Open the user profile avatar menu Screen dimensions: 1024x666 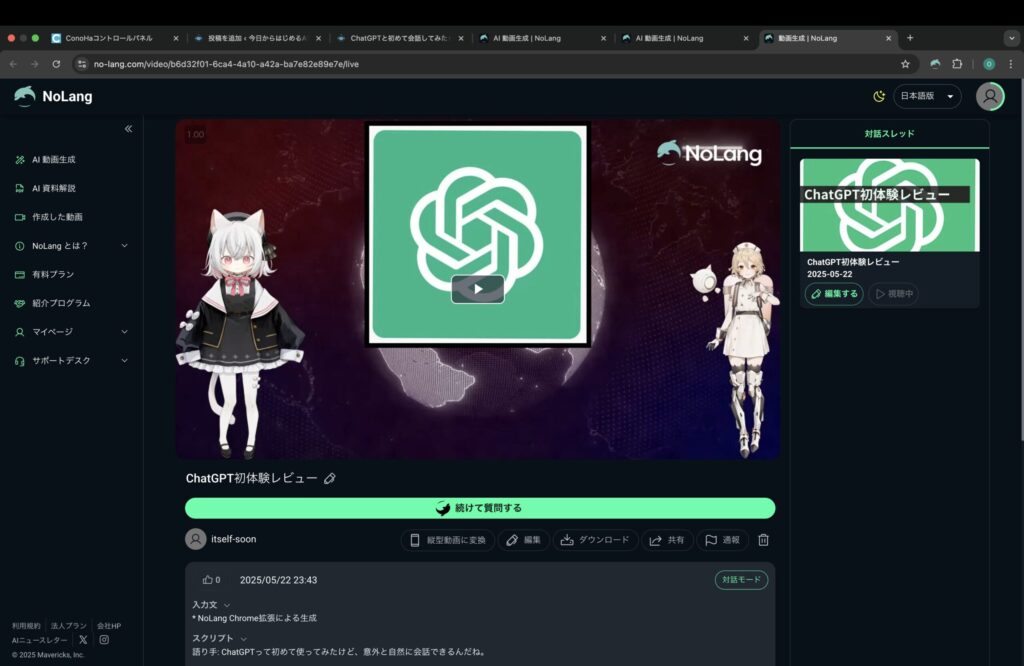pyautogui.click(x=990, y=96)
